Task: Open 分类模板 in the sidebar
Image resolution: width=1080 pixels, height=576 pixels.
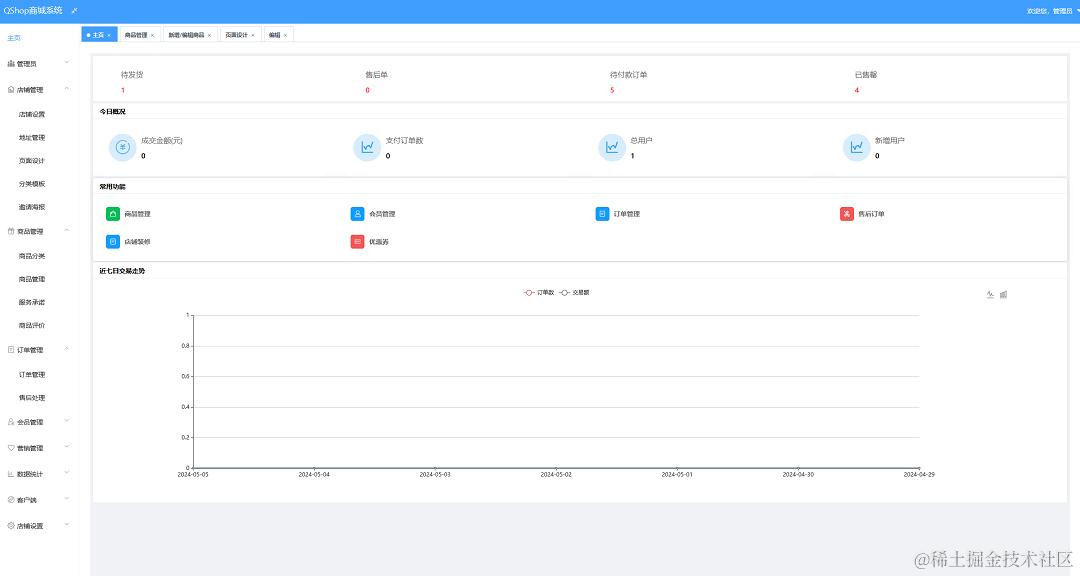Action: 32,184
